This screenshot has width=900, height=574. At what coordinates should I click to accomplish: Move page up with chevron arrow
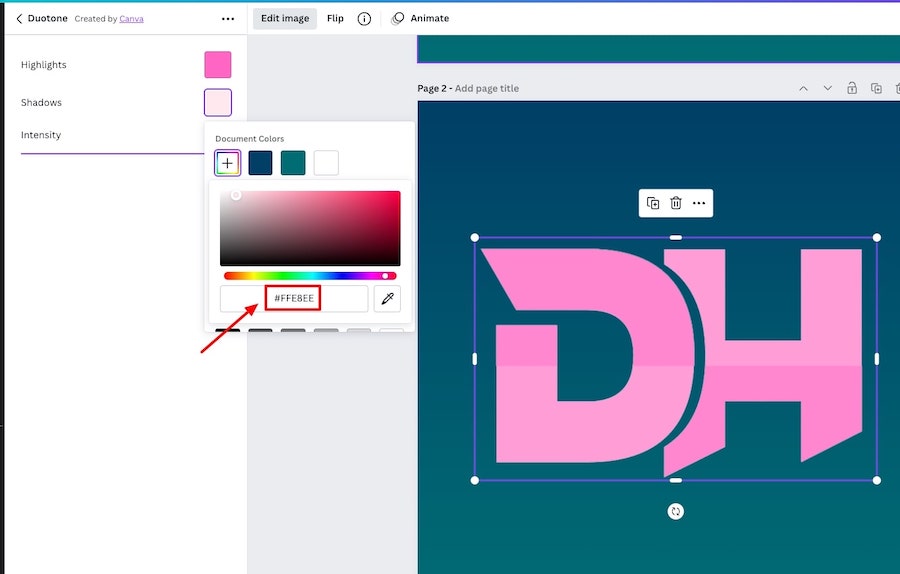coord(803,88)
